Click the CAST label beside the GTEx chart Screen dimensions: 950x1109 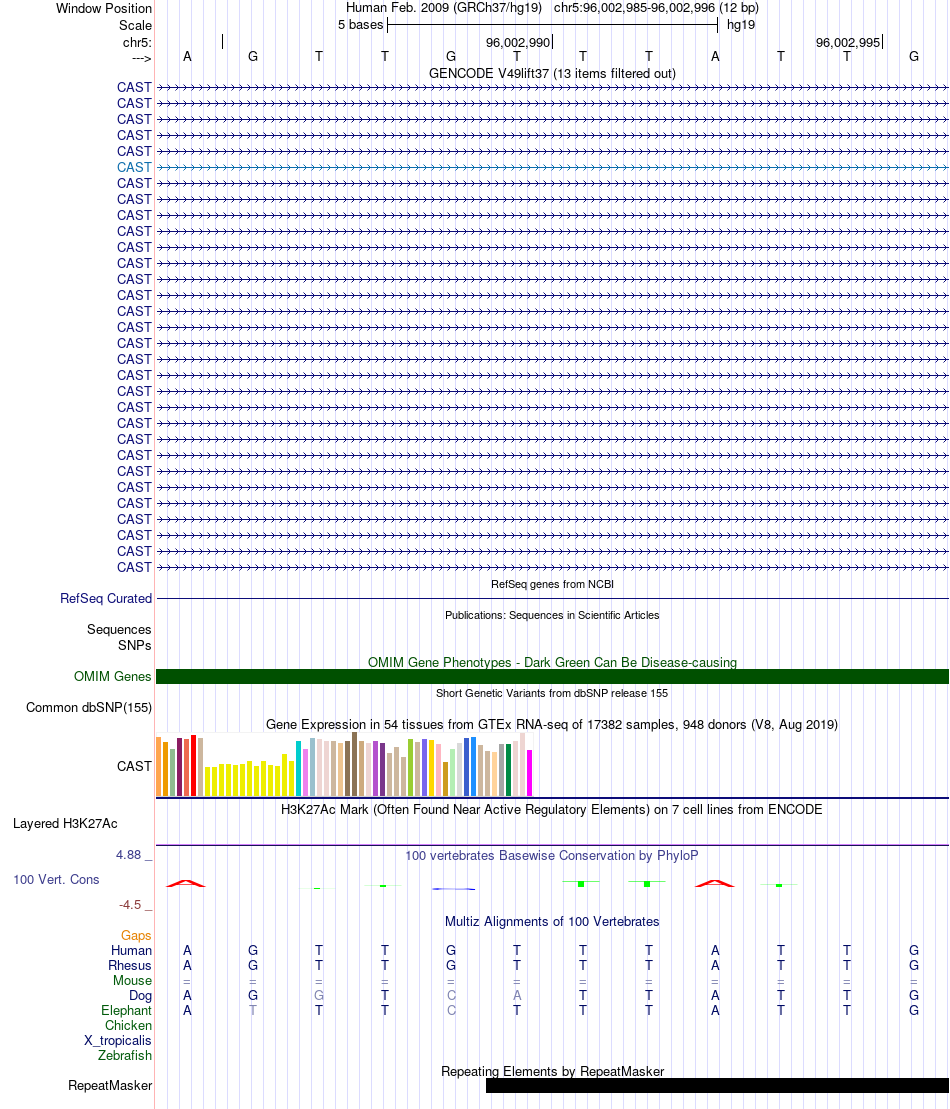134,766
